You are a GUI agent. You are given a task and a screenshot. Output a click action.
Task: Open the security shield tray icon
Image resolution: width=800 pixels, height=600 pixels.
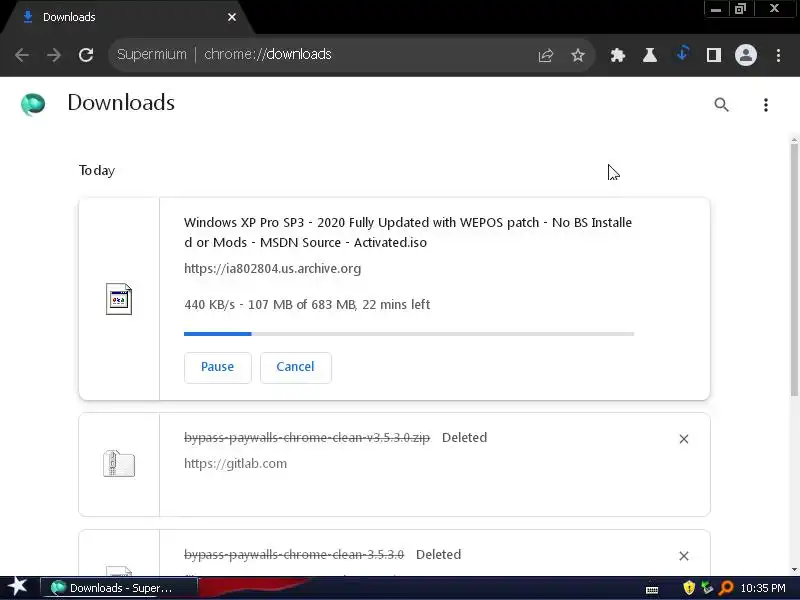click(x=689, y=588)
